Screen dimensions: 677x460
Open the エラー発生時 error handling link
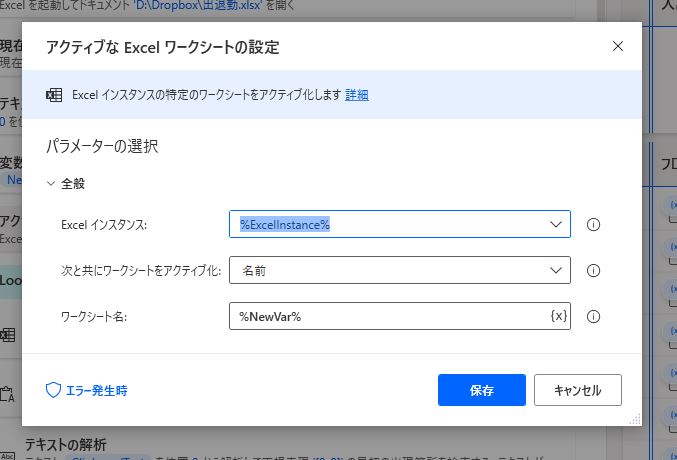click(x=87, y=390)
